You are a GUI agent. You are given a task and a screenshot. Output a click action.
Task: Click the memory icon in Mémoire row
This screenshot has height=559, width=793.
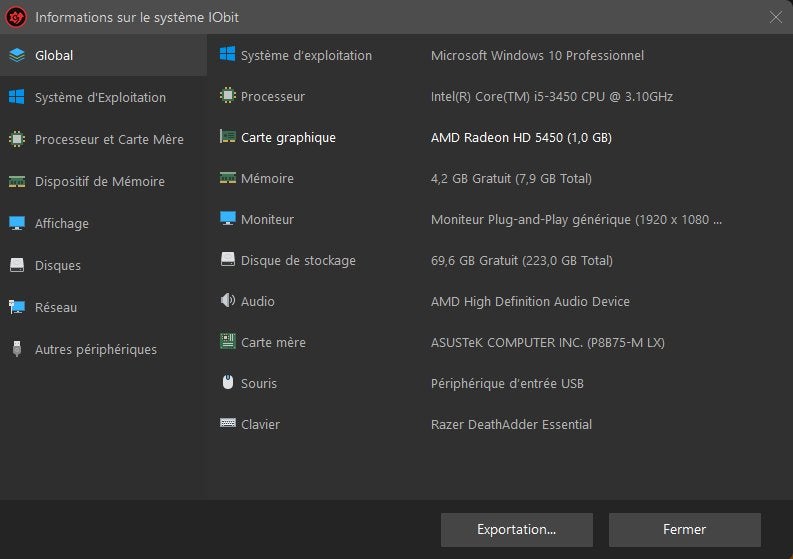pos(228,178)
